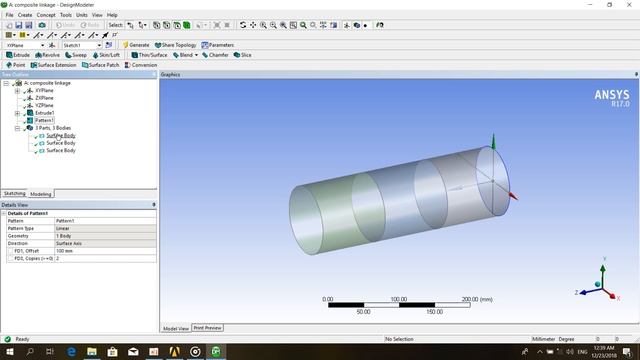This screenshot has width=640, height=360.
Task: Enable the Edges selection filter
Action: pyautogui.click(x=167, y=25)
